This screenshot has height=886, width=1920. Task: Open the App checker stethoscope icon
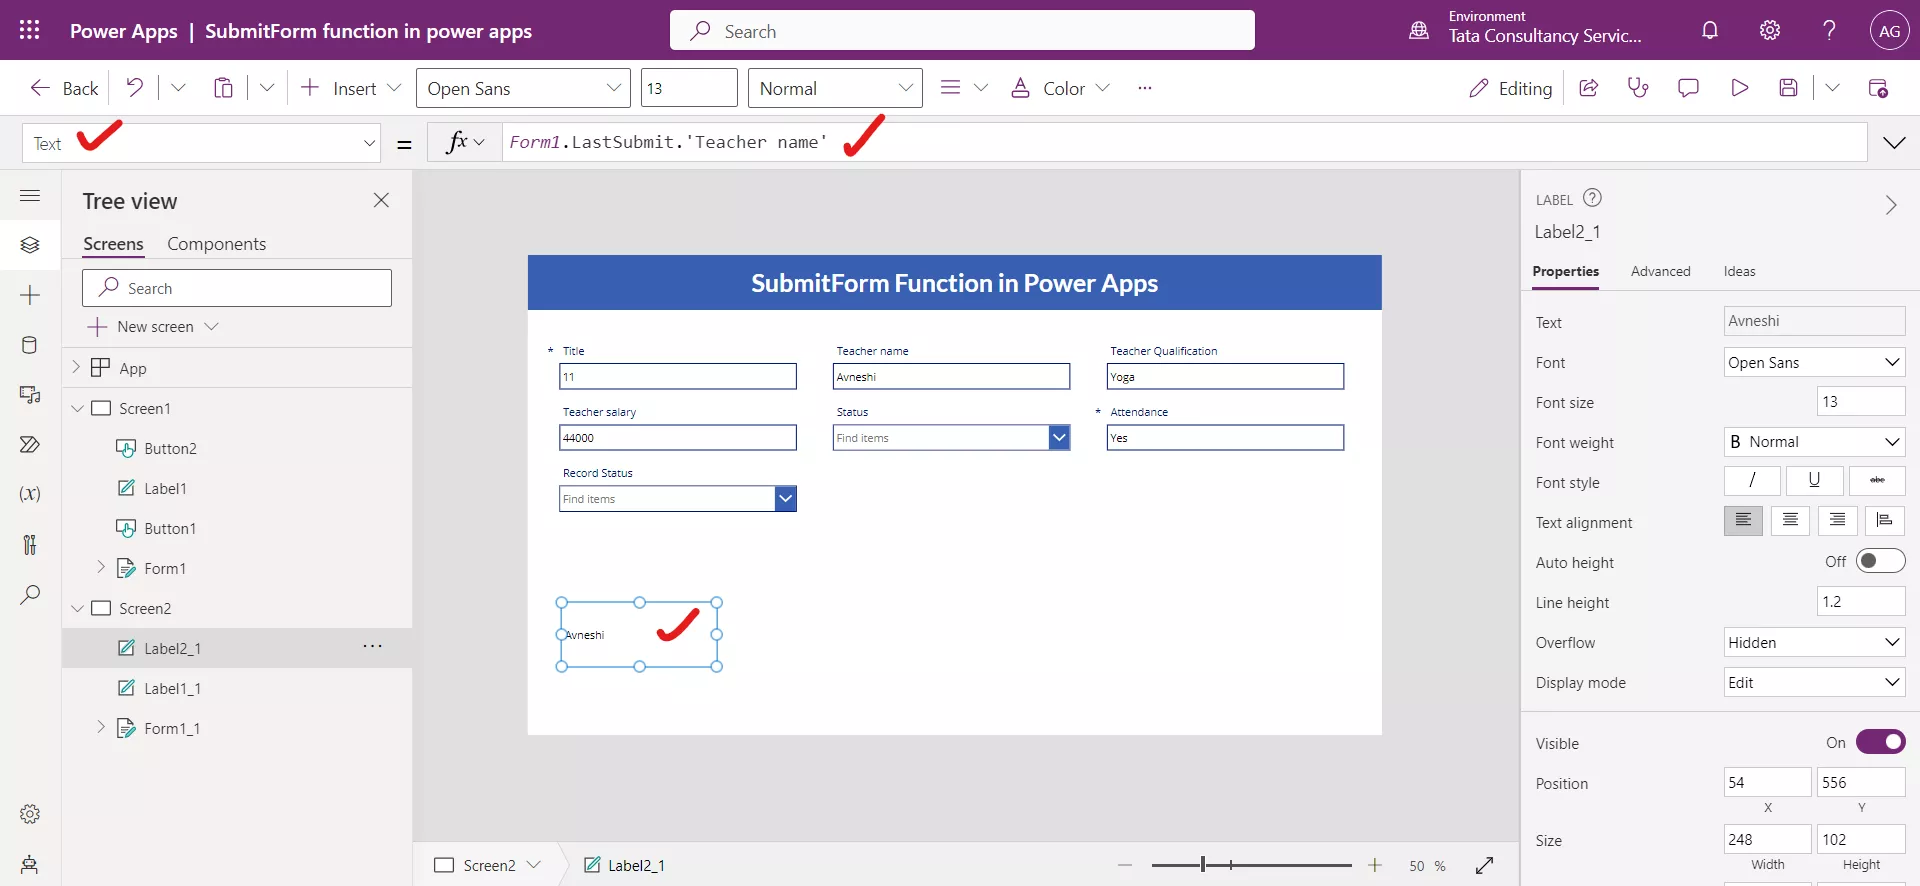click(x=1638, y=88)
